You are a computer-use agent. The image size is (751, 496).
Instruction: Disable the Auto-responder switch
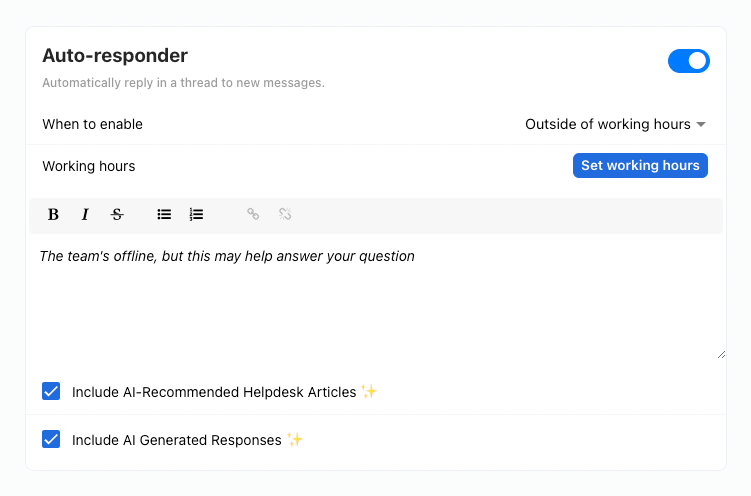(x=688, y=61)
